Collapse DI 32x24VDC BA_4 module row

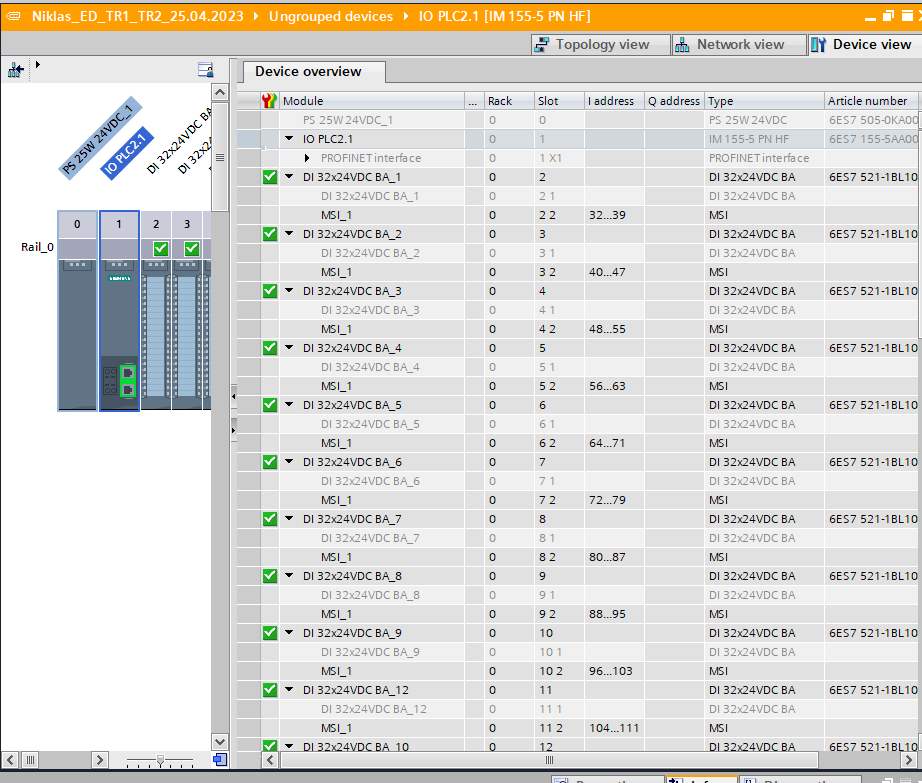click(289, 347)
